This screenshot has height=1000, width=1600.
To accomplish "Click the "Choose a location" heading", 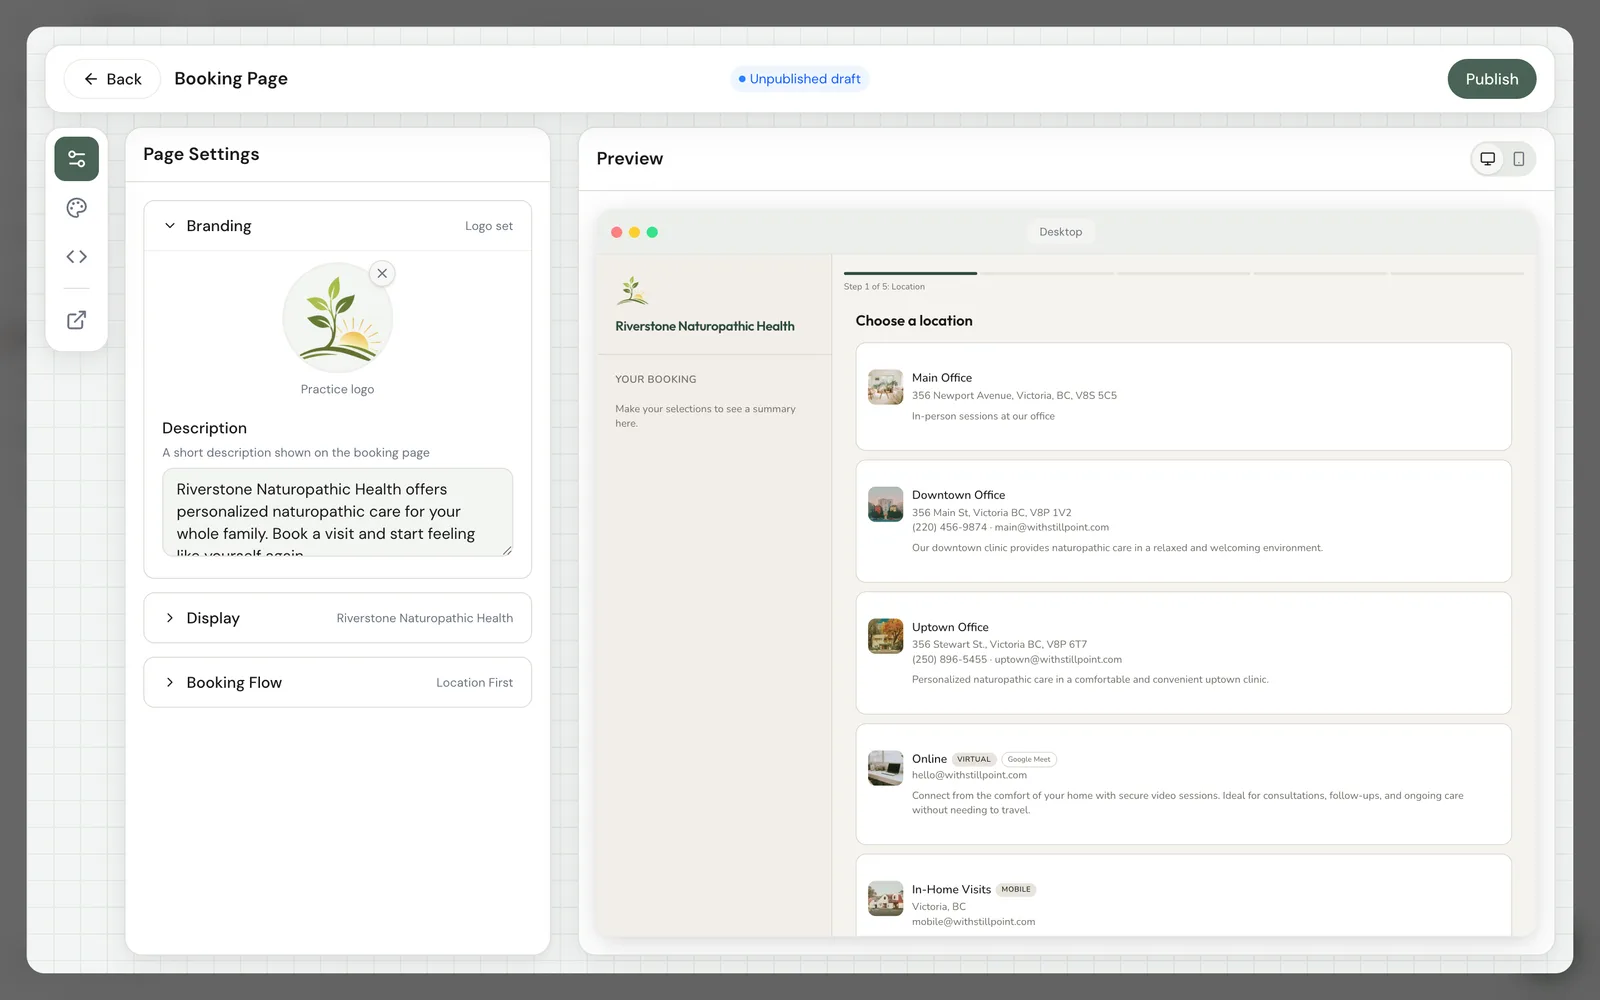I will [x=914, y=321].
